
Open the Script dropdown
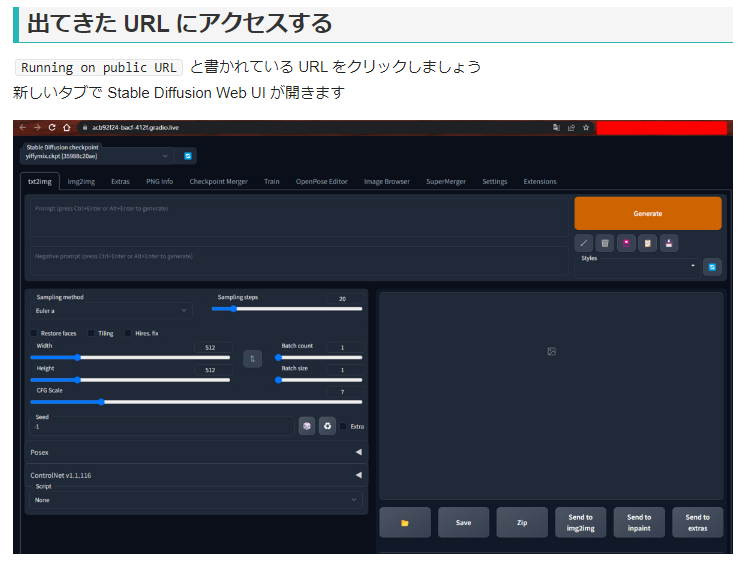[196, 500]
